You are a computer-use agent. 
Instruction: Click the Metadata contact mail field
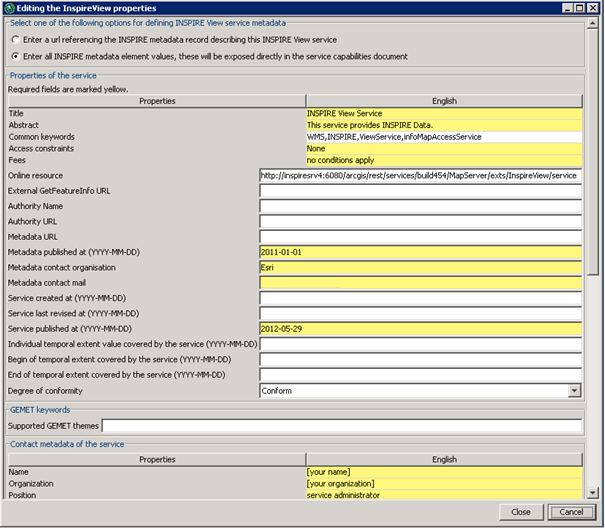[420, 283]
